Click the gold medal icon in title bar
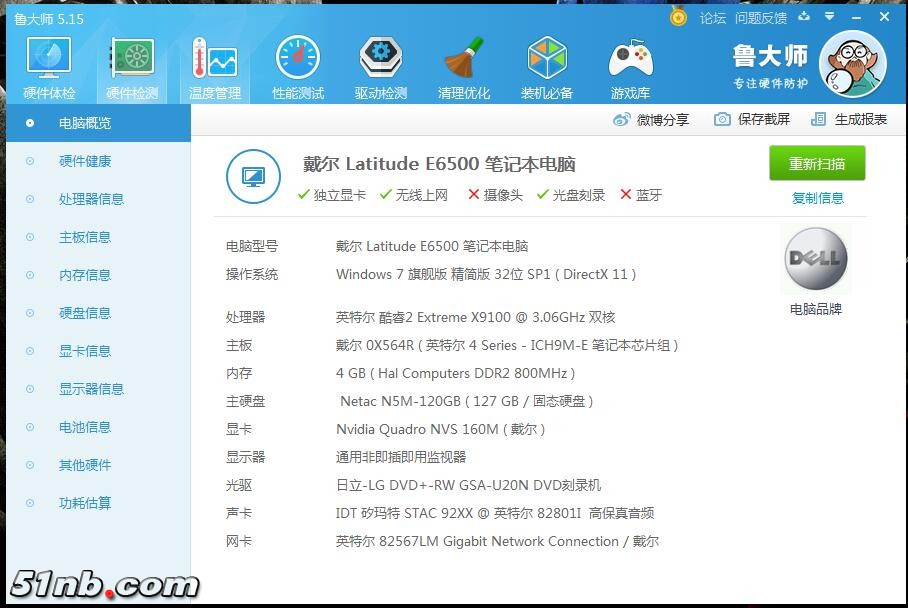Image resolution: width=908 pixels, height=608 pixels. [x=679, y=18]
